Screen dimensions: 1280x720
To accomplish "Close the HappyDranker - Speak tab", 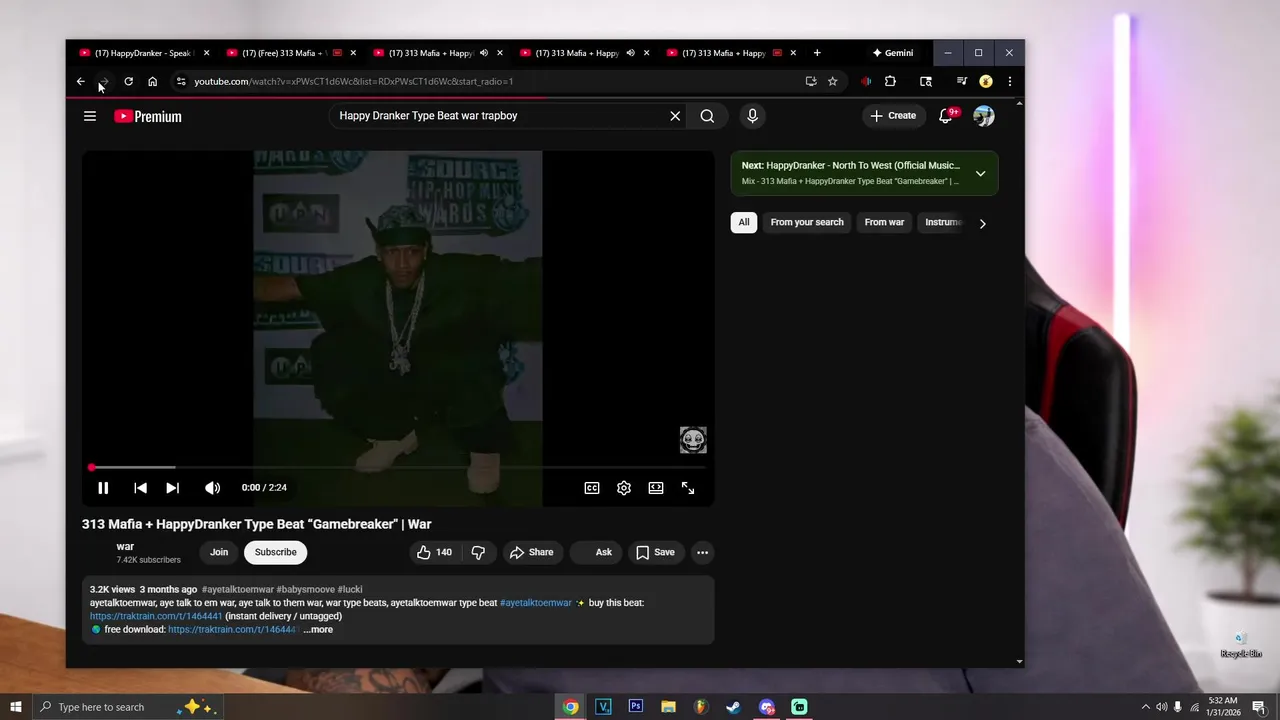I will 207,53.
